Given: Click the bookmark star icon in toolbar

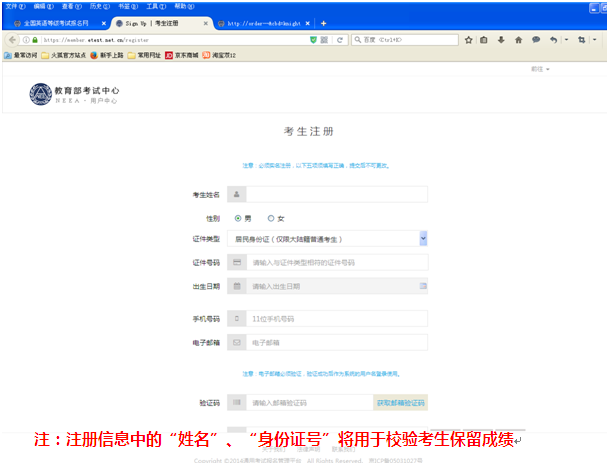Looking at the screenshot, I should coord(469,39).
